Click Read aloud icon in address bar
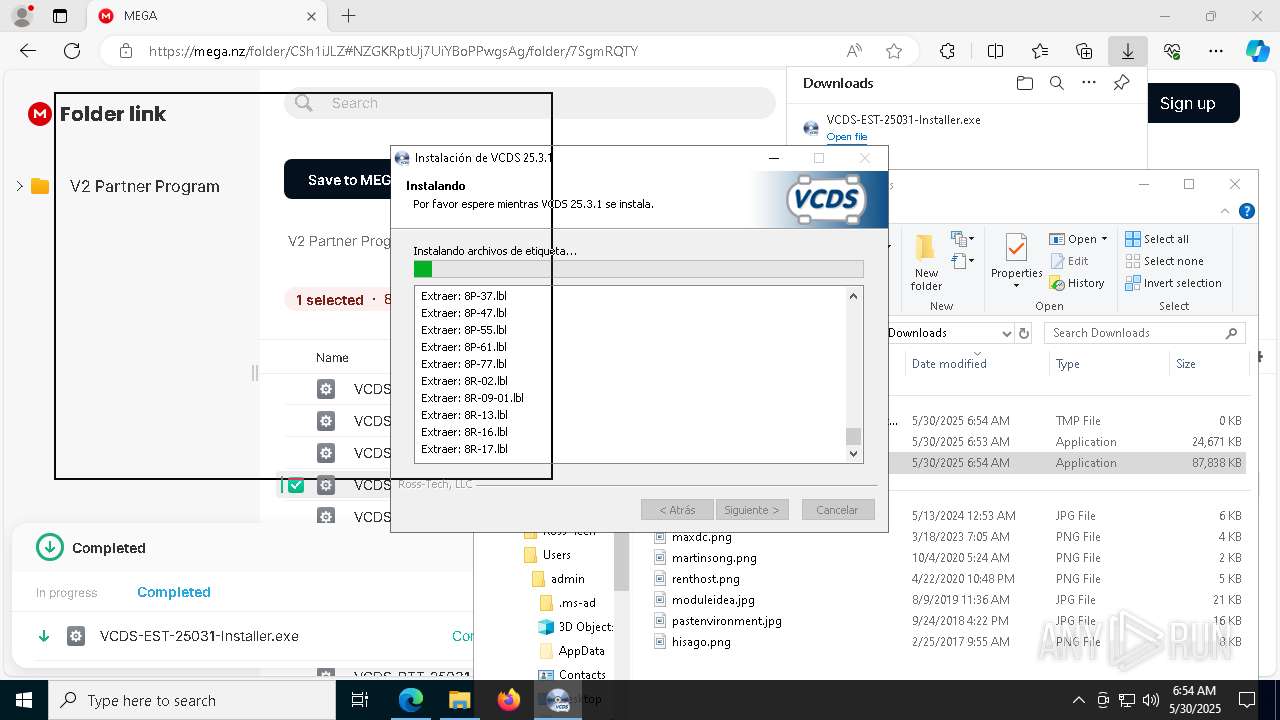Image resolution: width=1280 pixels, height=720 pixels. coord(854,51)
